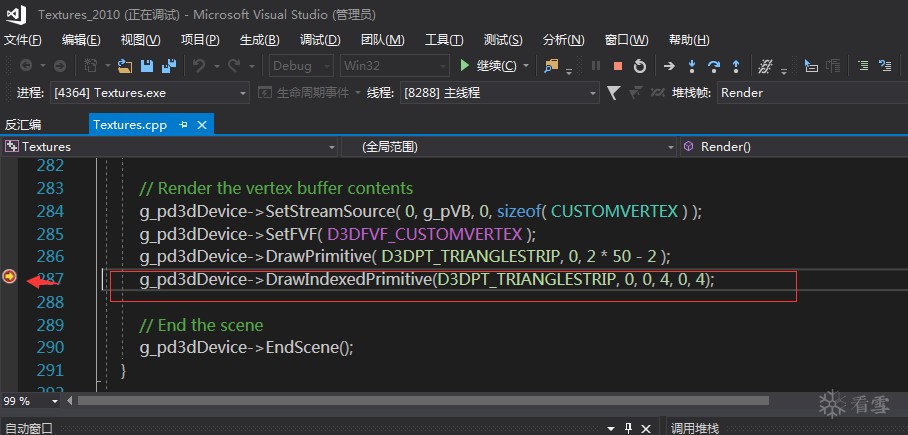908x435 pixels.
Task: Click the increase line indent icon
Action: click(863, 65)
